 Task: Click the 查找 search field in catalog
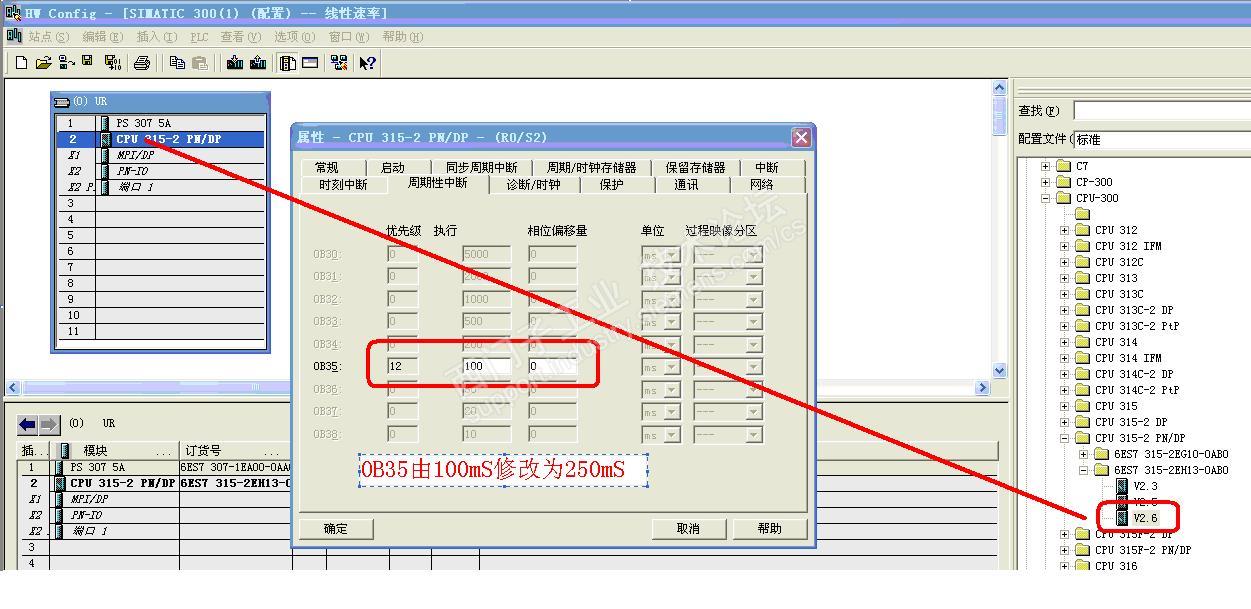[1161, 110]
